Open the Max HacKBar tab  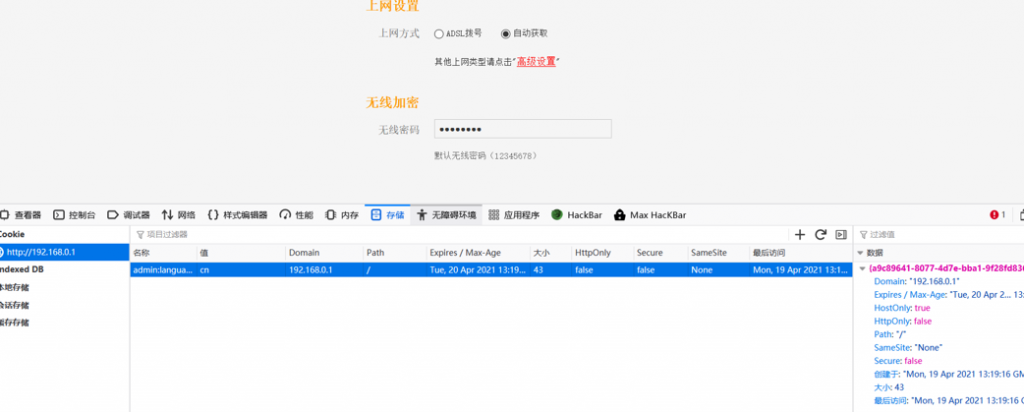coord(650,215)
